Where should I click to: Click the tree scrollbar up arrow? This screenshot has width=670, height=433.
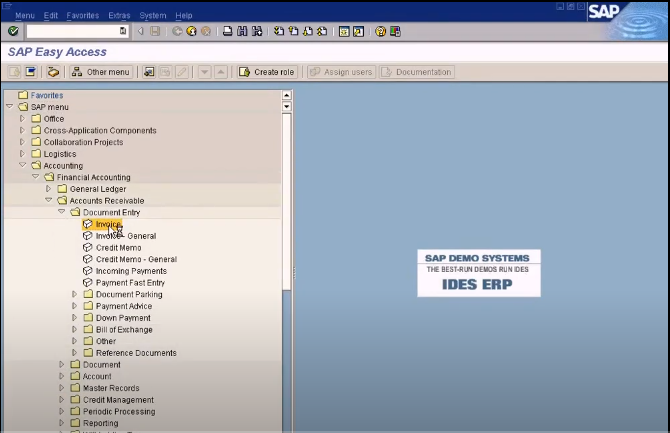(x=287, y=95)
